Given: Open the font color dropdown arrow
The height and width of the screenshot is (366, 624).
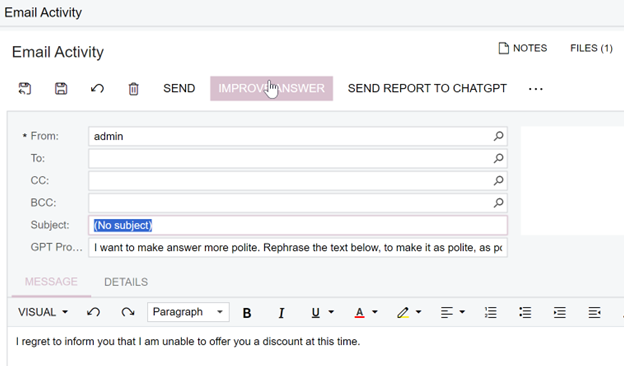Looking at the screenshot, I should tap(375, 312).
